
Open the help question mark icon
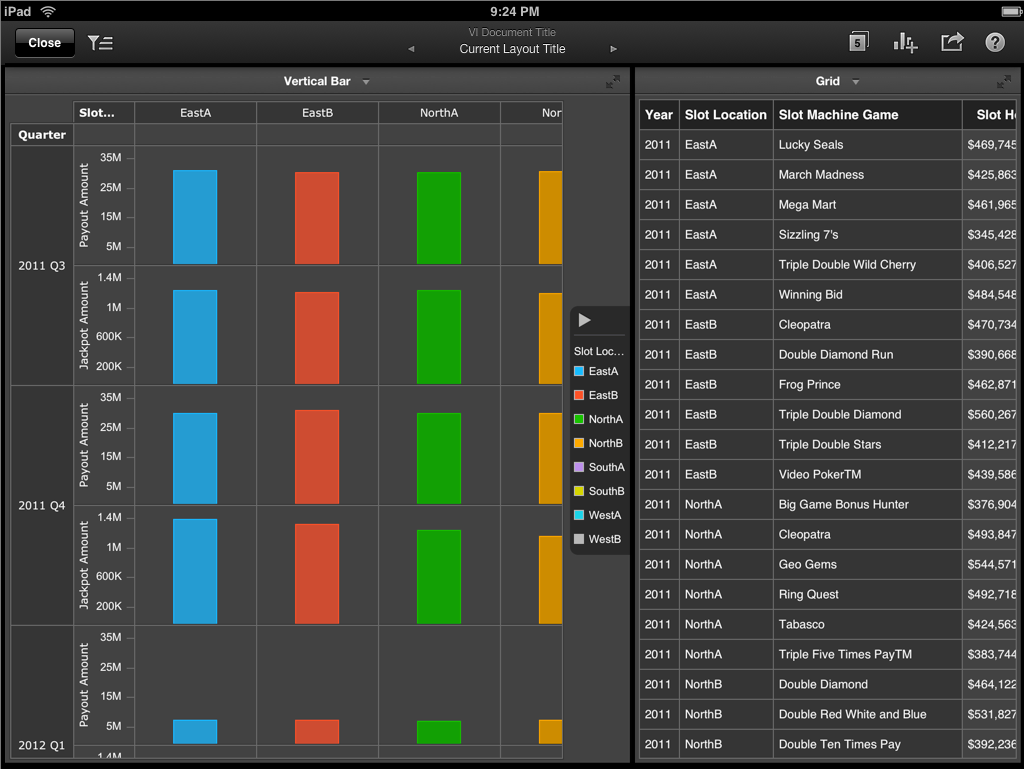(995, 42)
